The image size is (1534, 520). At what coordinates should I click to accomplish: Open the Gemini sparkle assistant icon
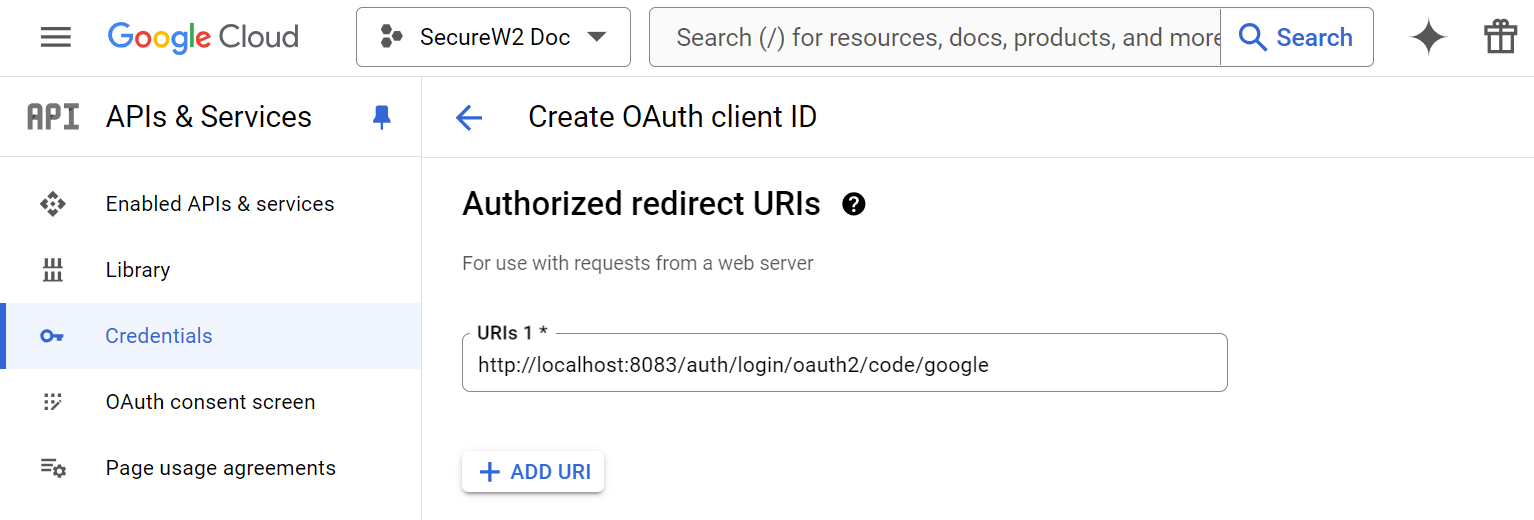1428,37
